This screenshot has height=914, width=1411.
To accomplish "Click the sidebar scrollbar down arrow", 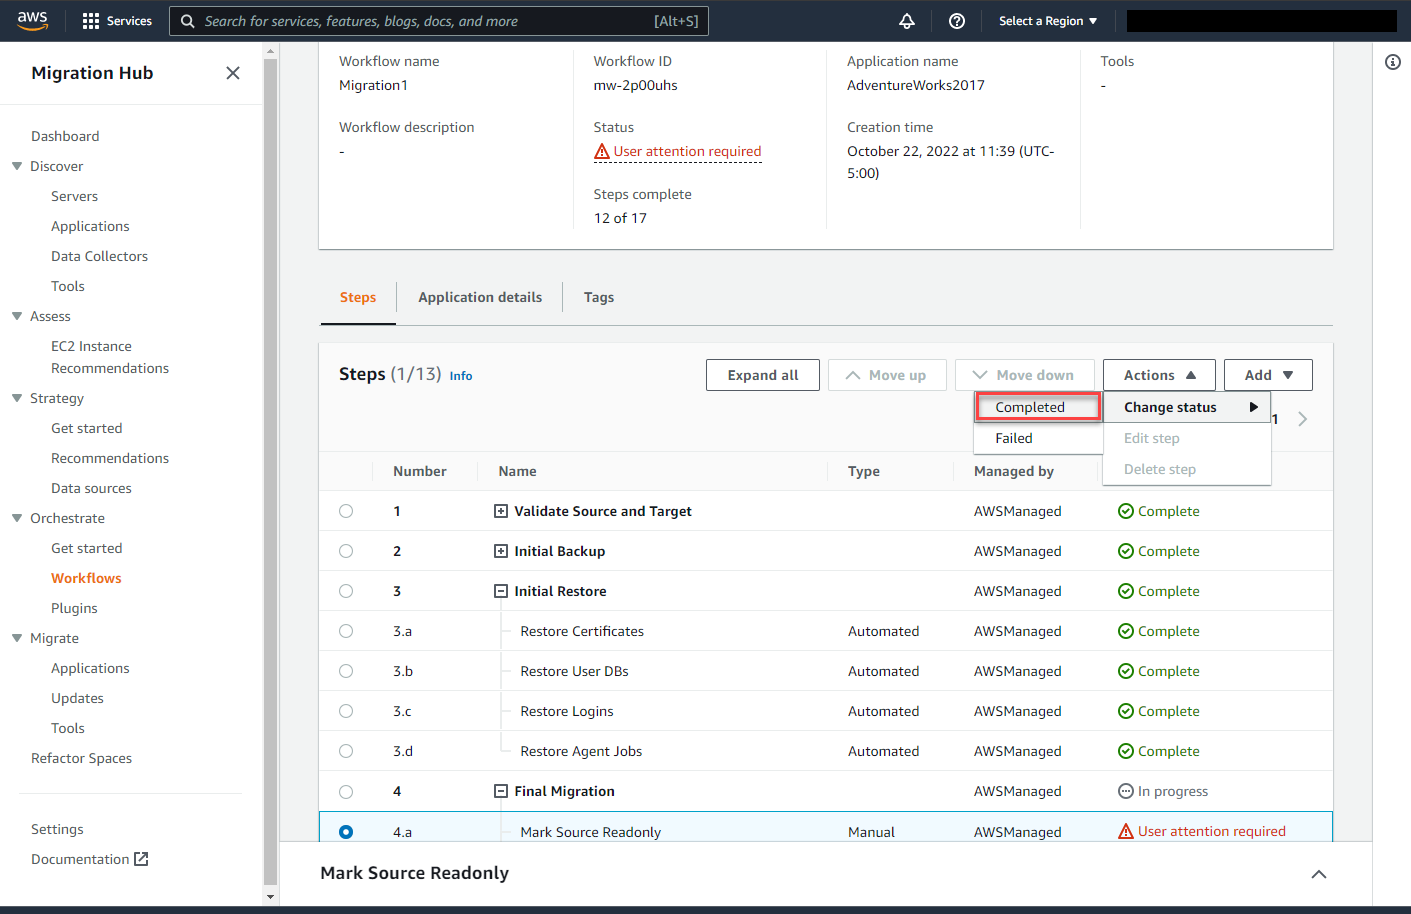I will [x=270, y=897].
